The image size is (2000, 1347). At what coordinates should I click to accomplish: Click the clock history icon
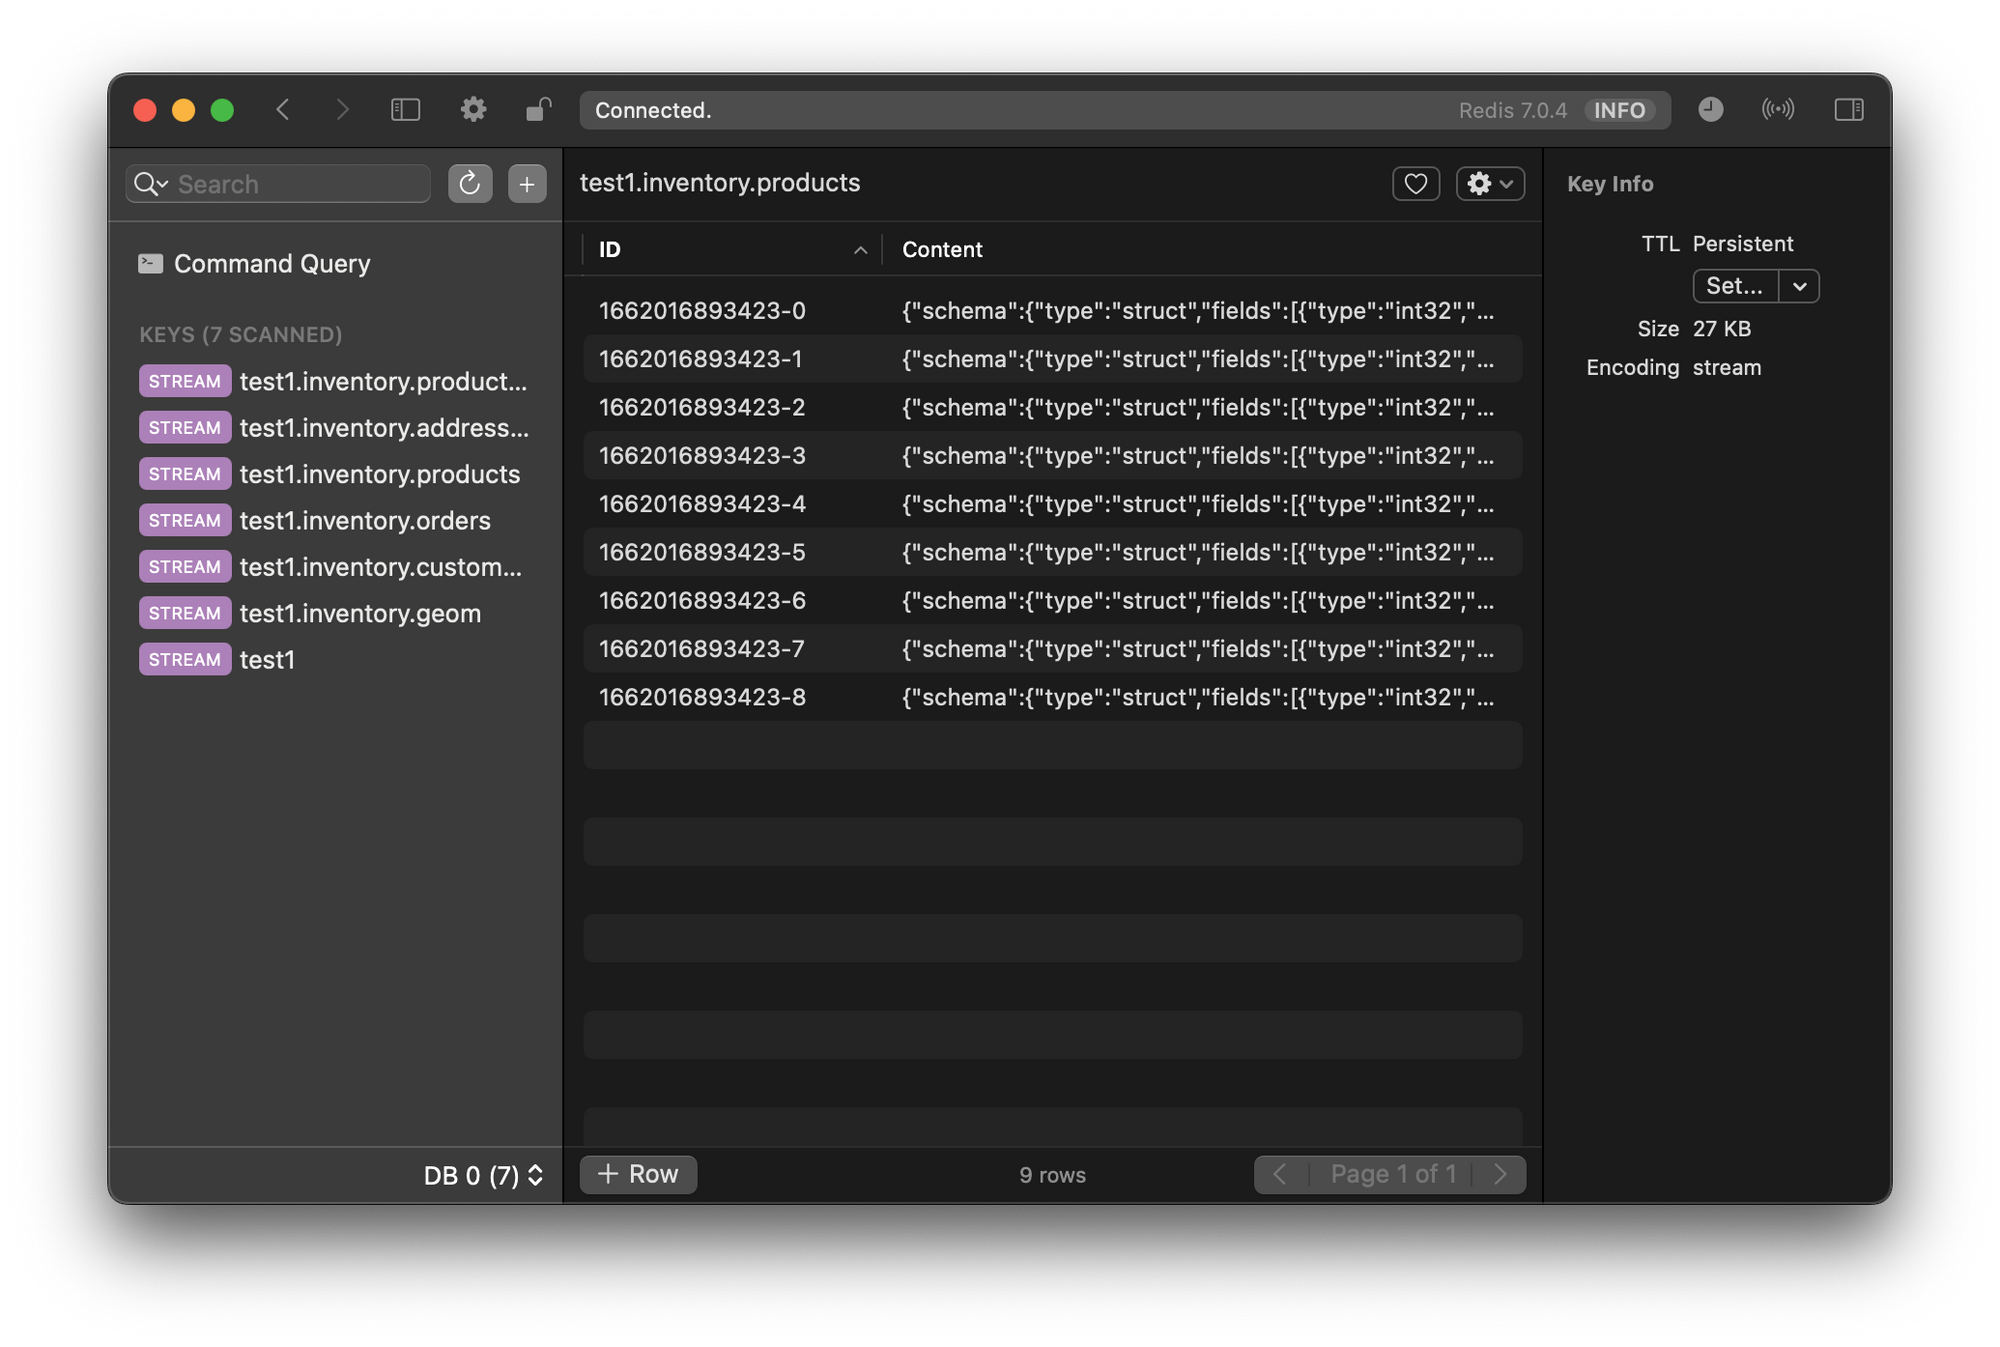click(1710, 110)
